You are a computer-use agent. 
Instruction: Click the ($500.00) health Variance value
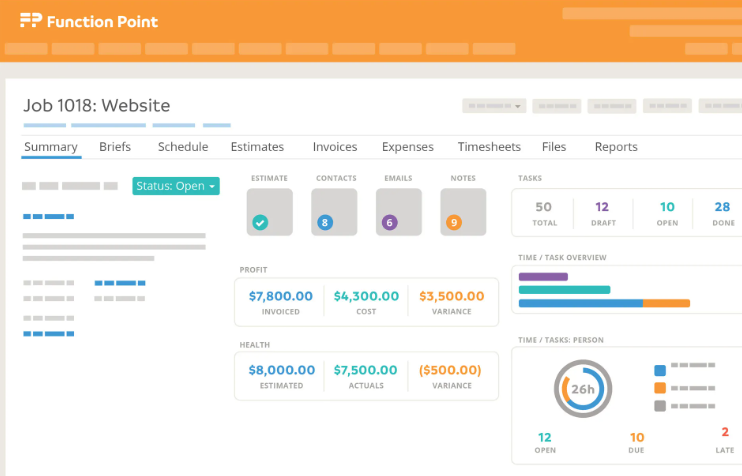(450, 370)
